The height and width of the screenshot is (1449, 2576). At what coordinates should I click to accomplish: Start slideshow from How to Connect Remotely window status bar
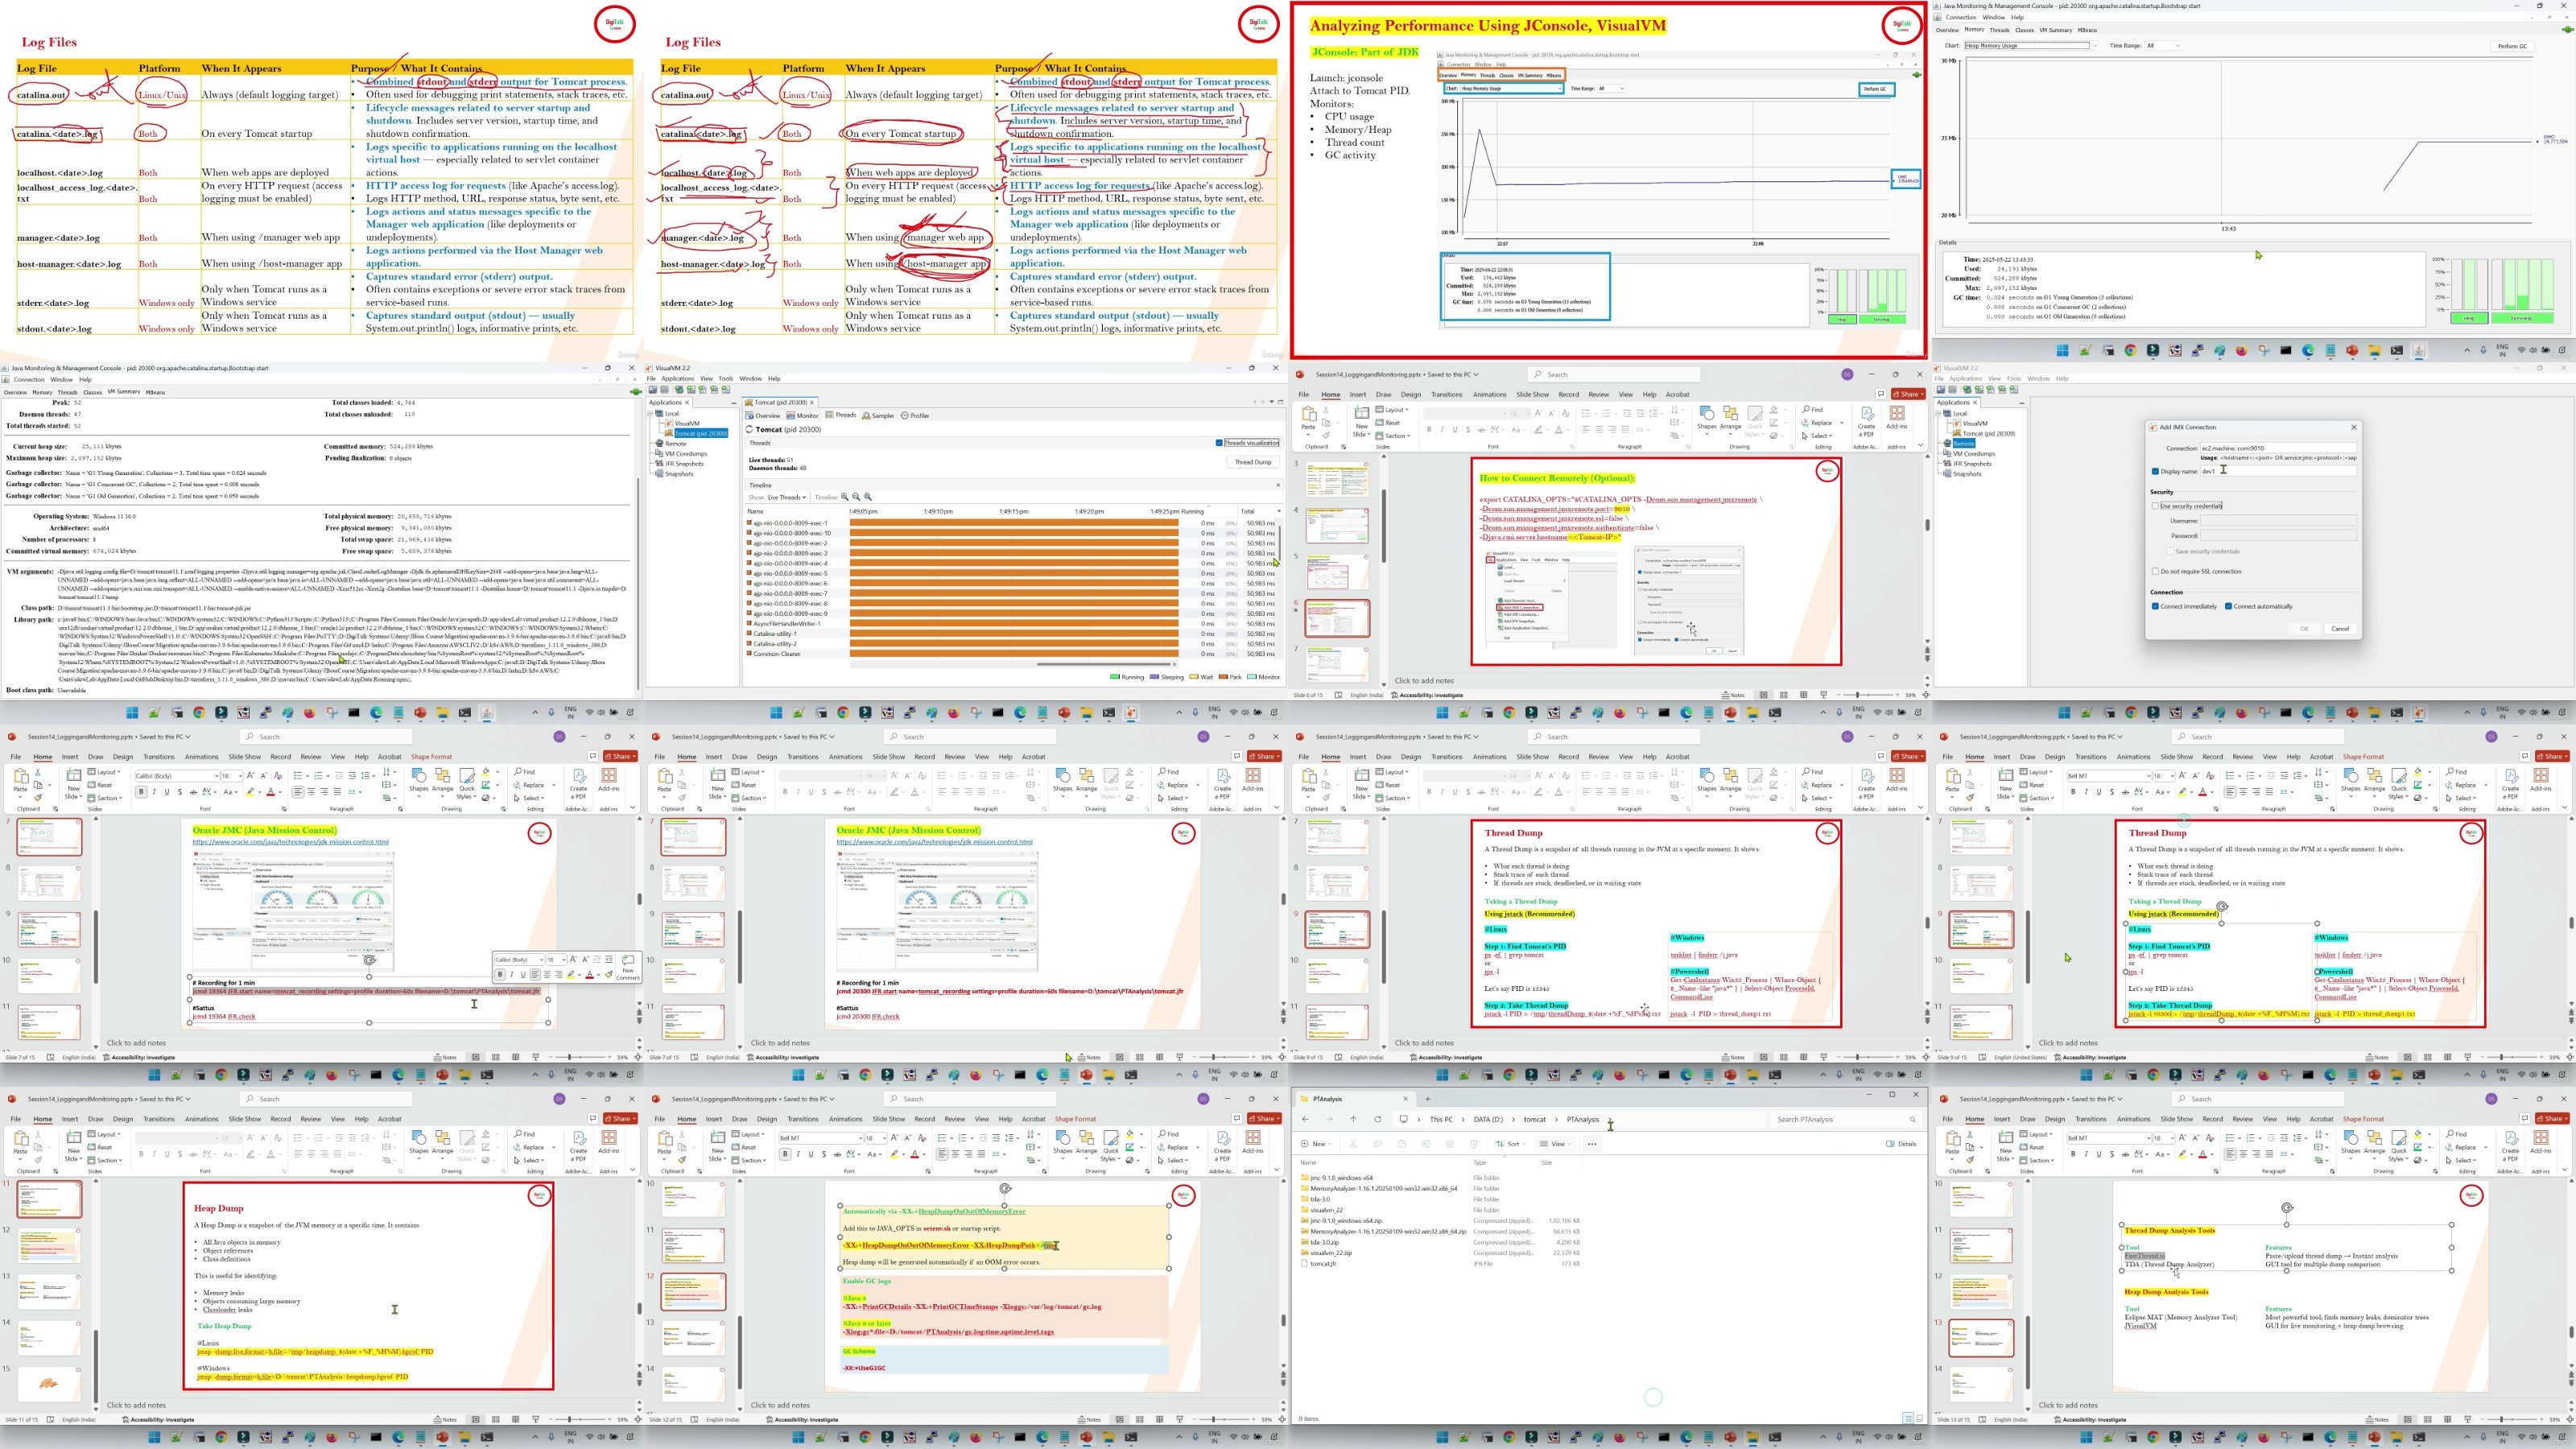coord(1824,695)
